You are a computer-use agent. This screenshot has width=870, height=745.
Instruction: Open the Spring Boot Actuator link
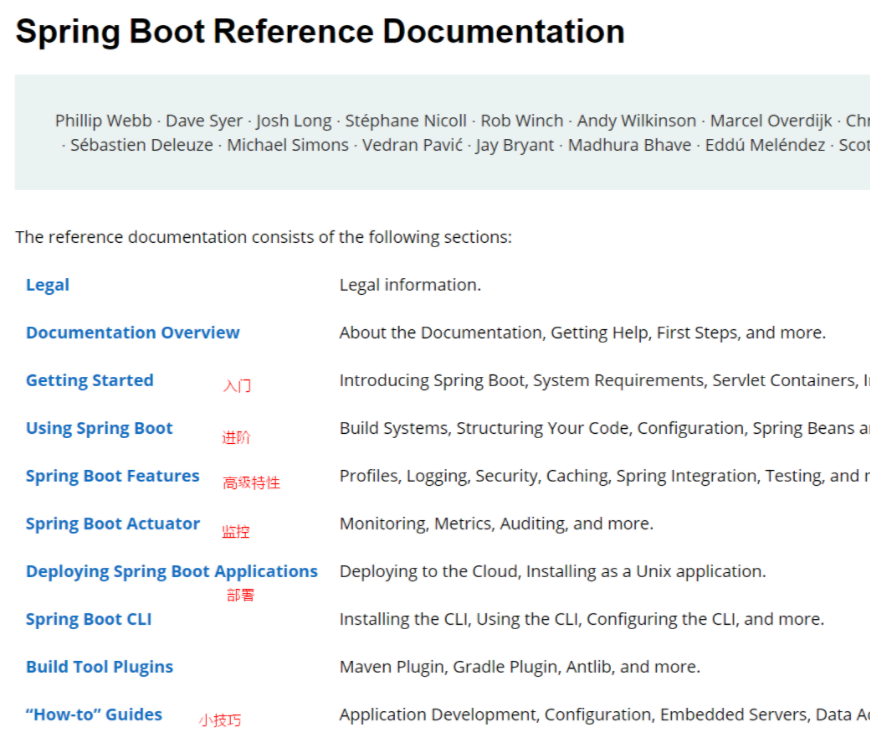coord(113,524)
